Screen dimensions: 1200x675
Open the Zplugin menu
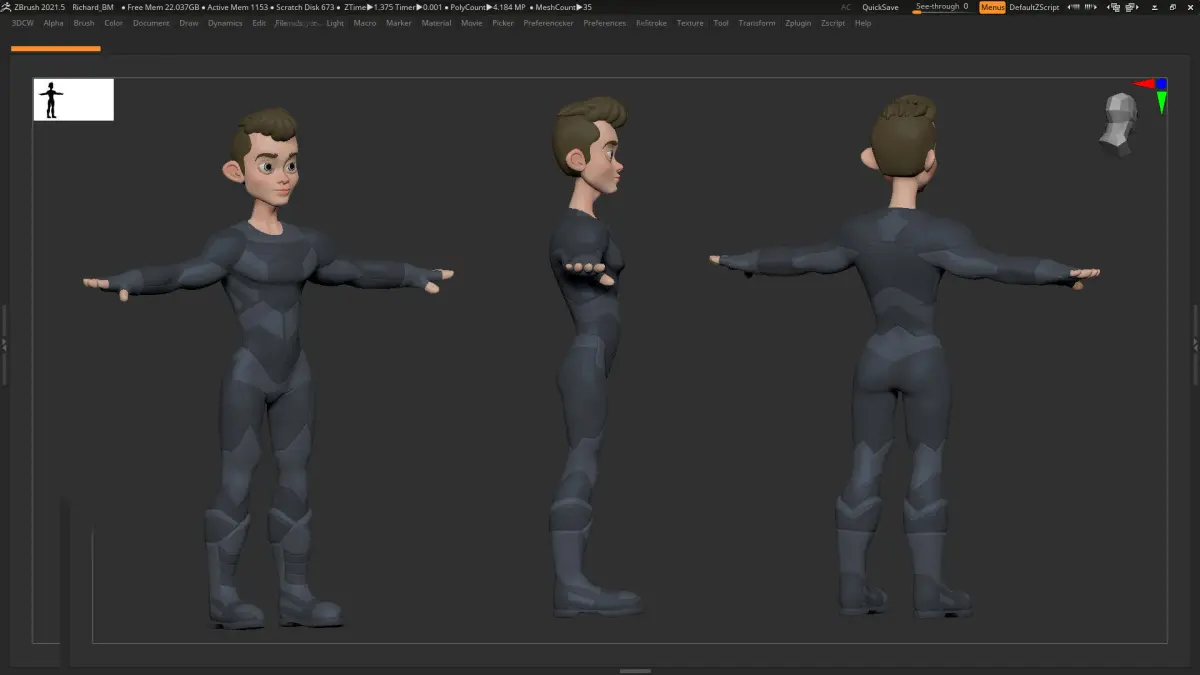point(799,23)
